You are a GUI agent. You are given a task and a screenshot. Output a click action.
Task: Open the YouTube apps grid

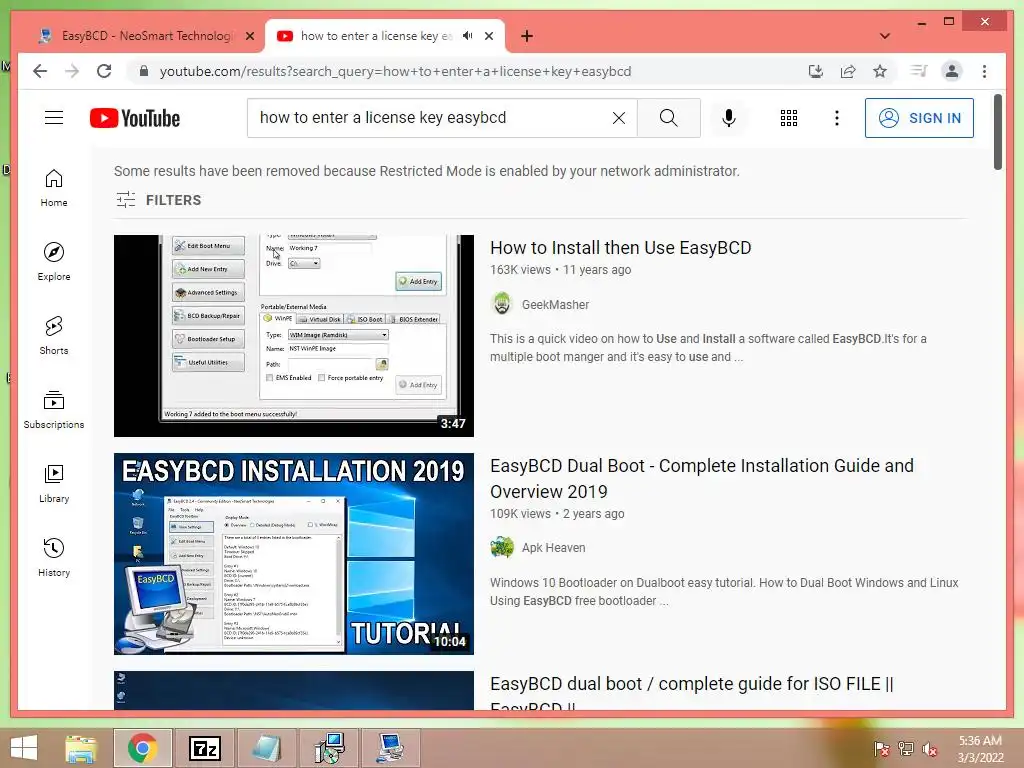point(789,118)
